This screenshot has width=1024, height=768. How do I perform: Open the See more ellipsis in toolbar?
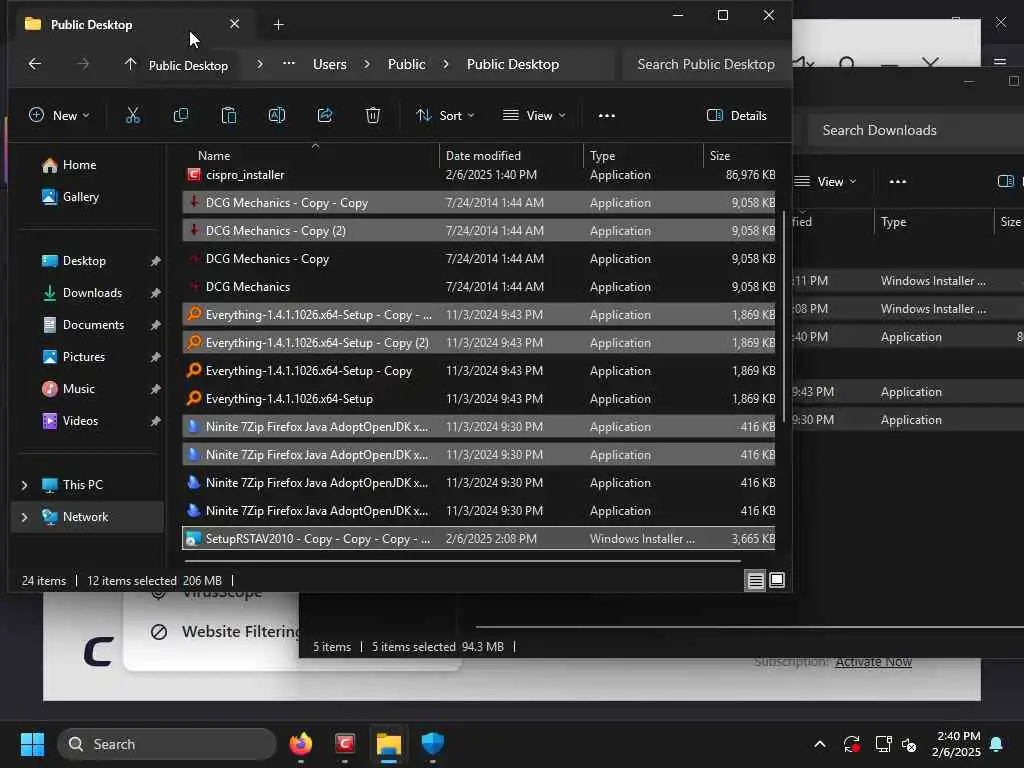point(607,116)
